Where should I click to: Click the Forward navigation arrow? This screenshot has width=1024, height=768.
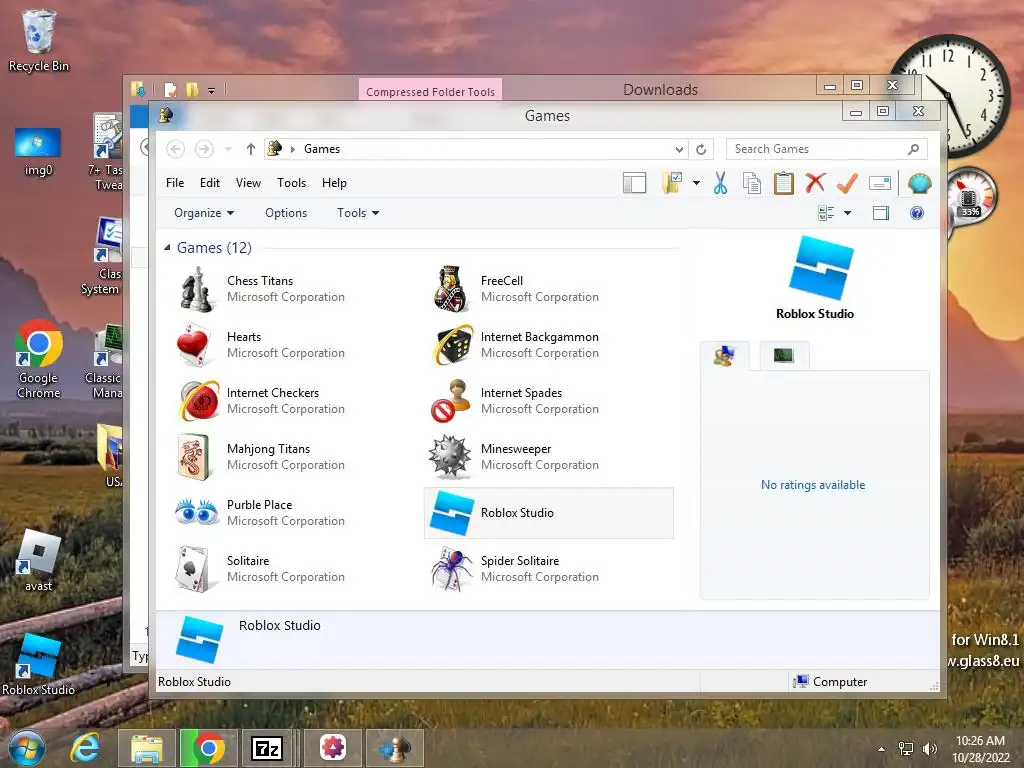pyautogui.click(x=204, y=150)
